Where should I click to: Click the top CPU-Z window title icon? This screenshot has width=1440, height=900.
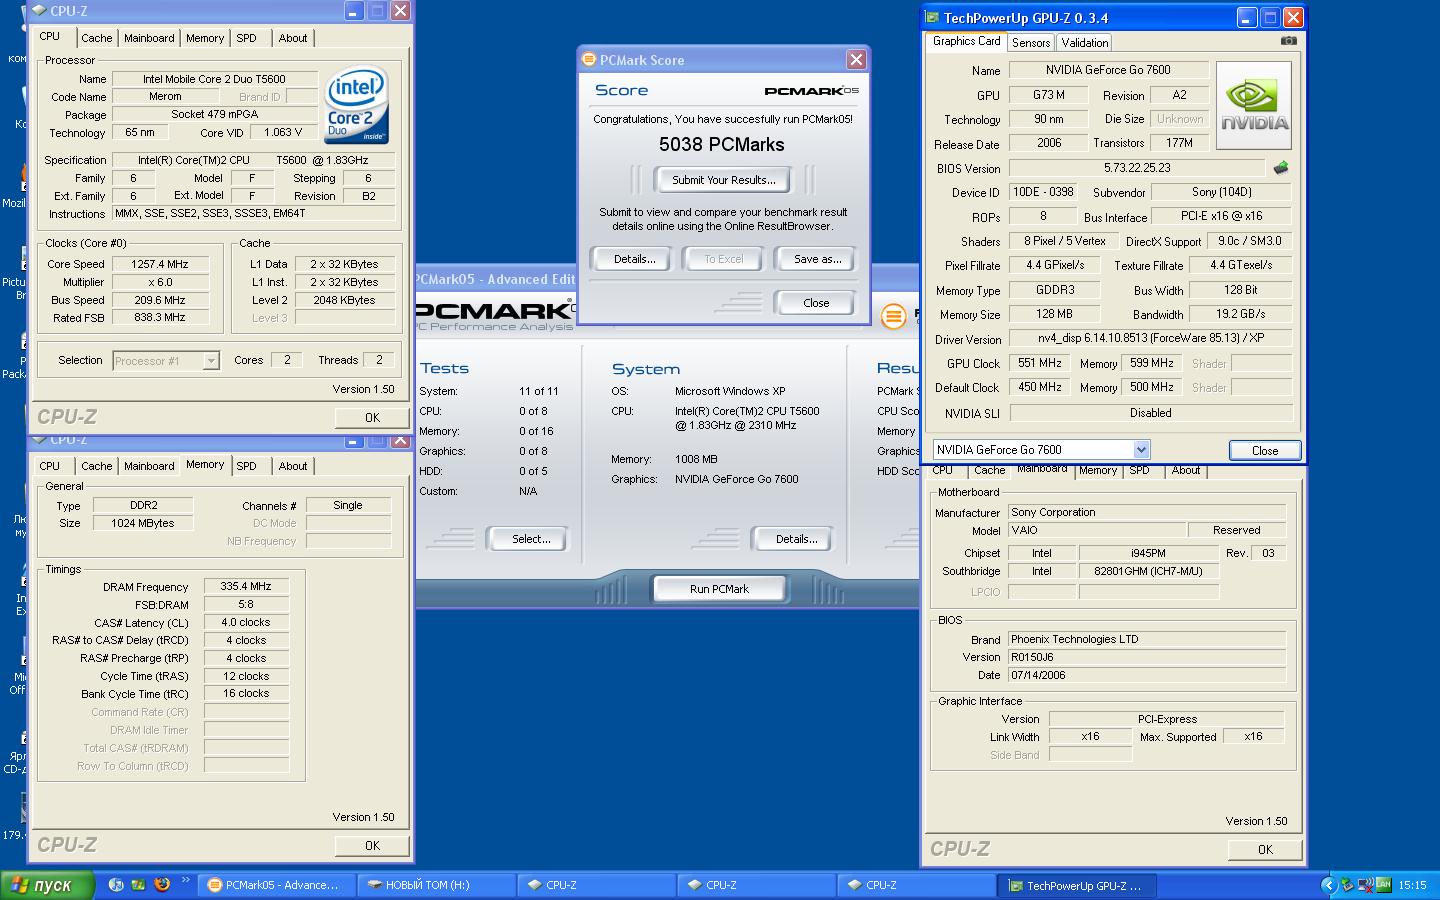(x=41, y=11)
